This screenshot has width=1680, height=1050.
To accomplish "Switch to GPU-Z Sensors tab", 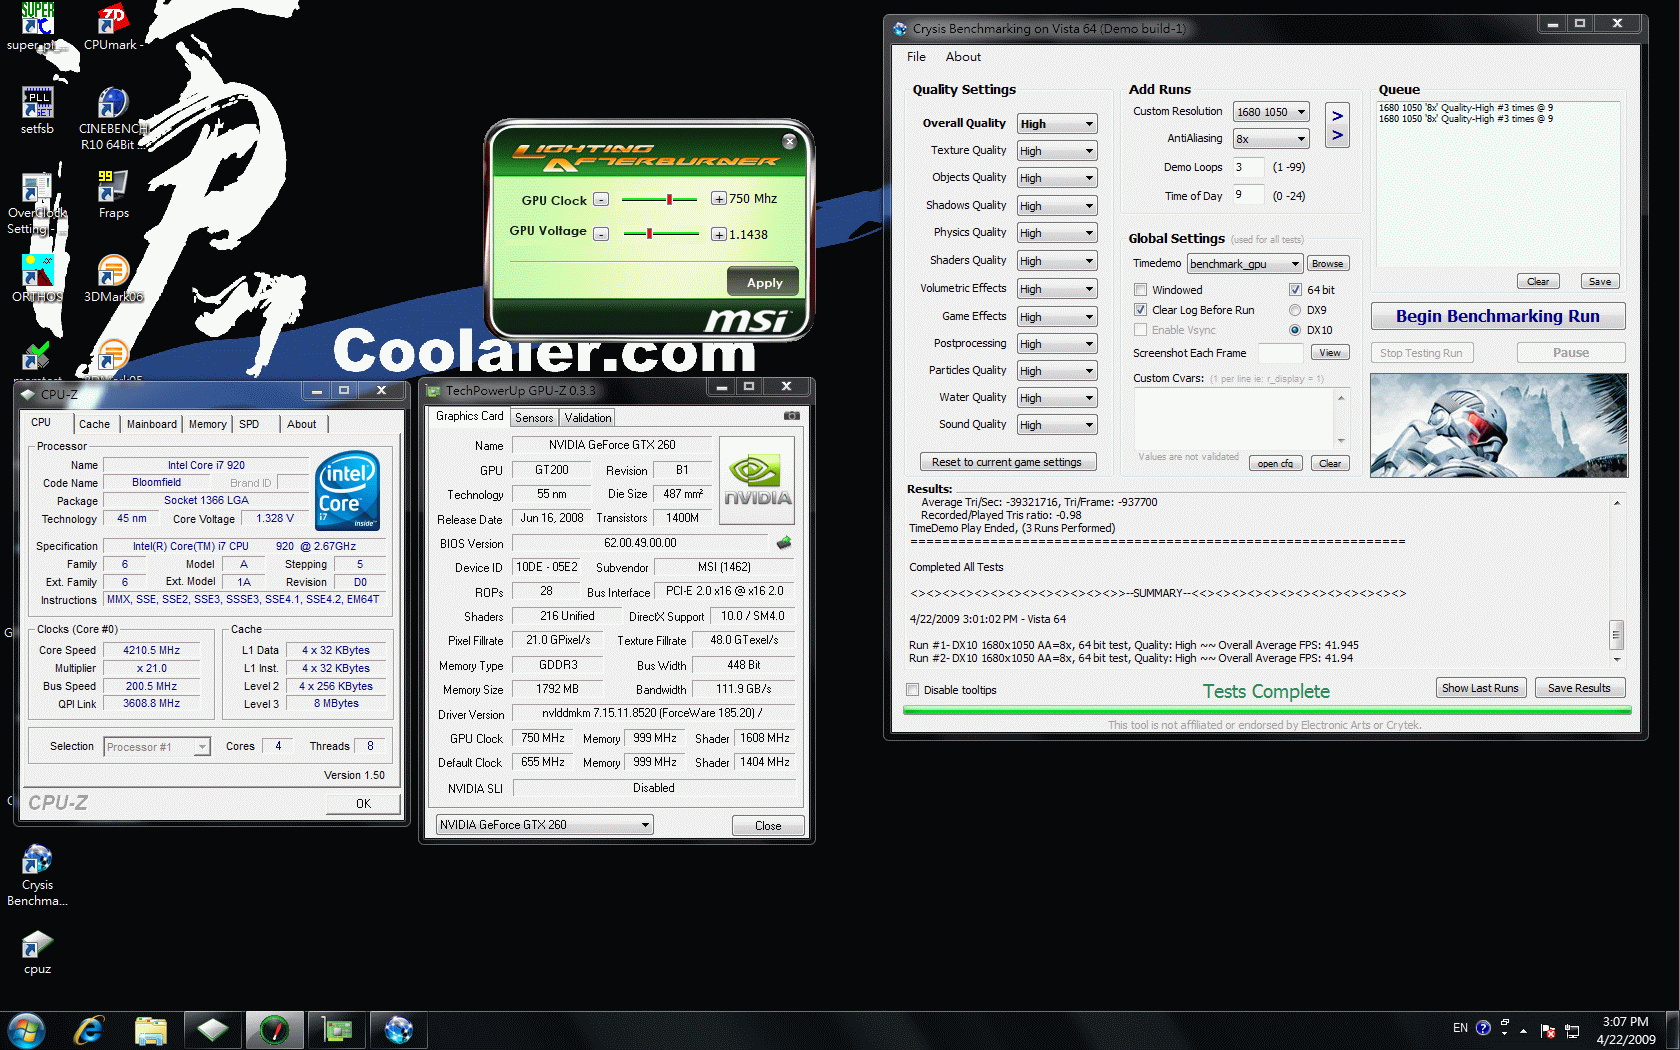I will (x=534, y=418).
